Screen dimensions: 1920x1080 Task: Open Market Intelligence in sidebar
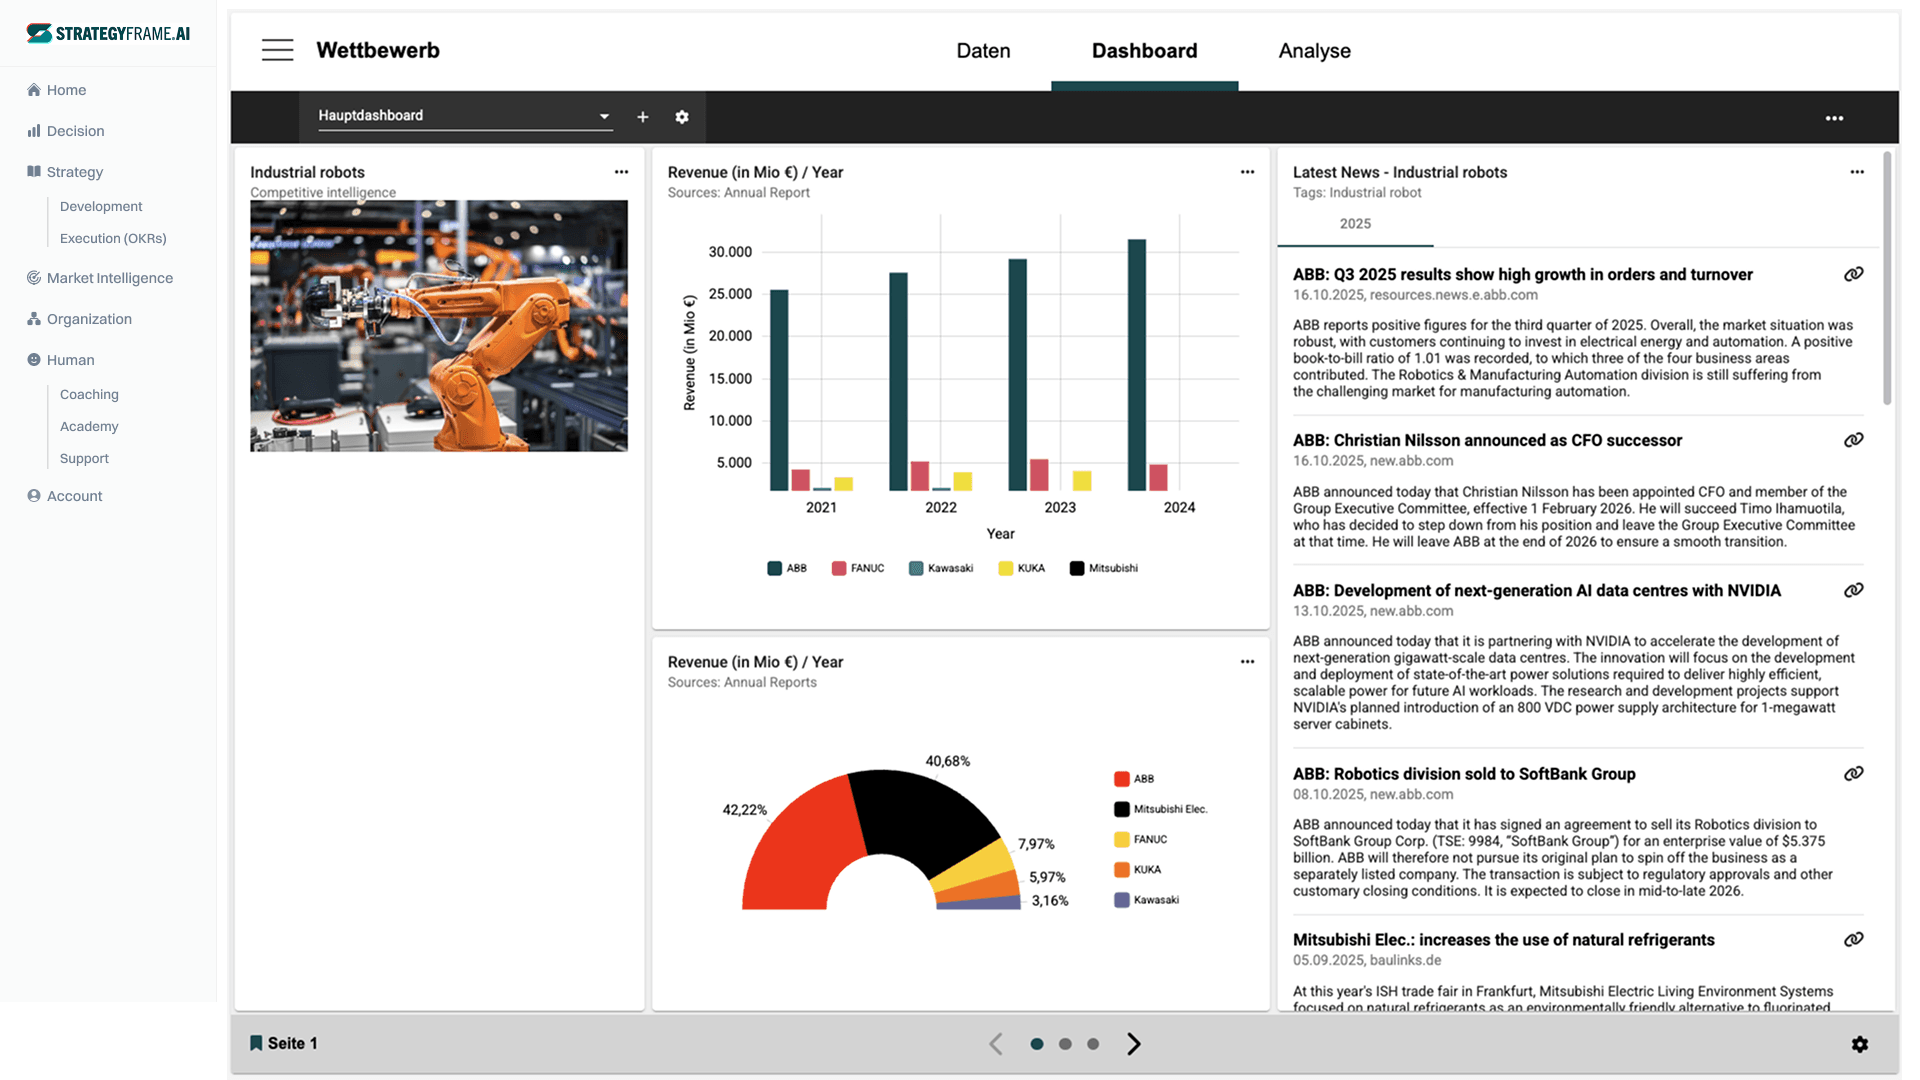[109, 278]
